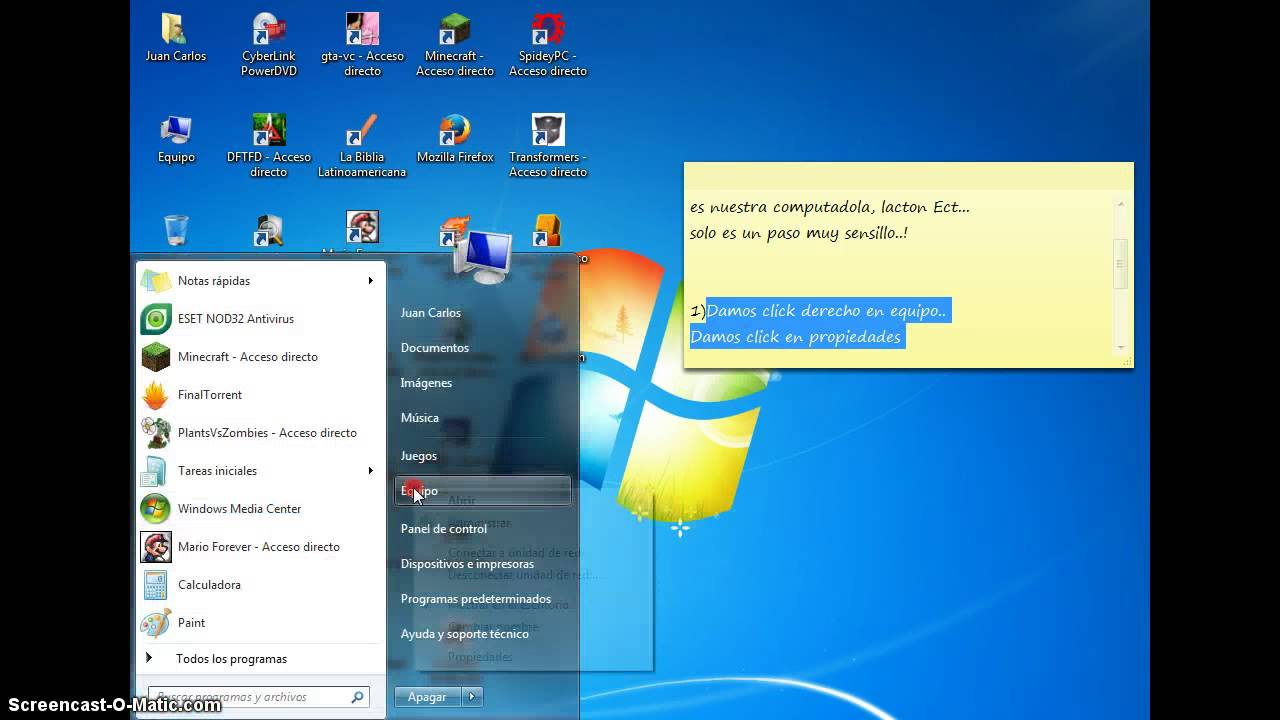The height and width of the screenshot is (720, 1280).
Task: Click note line 'solo es un paso muy sensillo..!'
Action: click(798, 233)
